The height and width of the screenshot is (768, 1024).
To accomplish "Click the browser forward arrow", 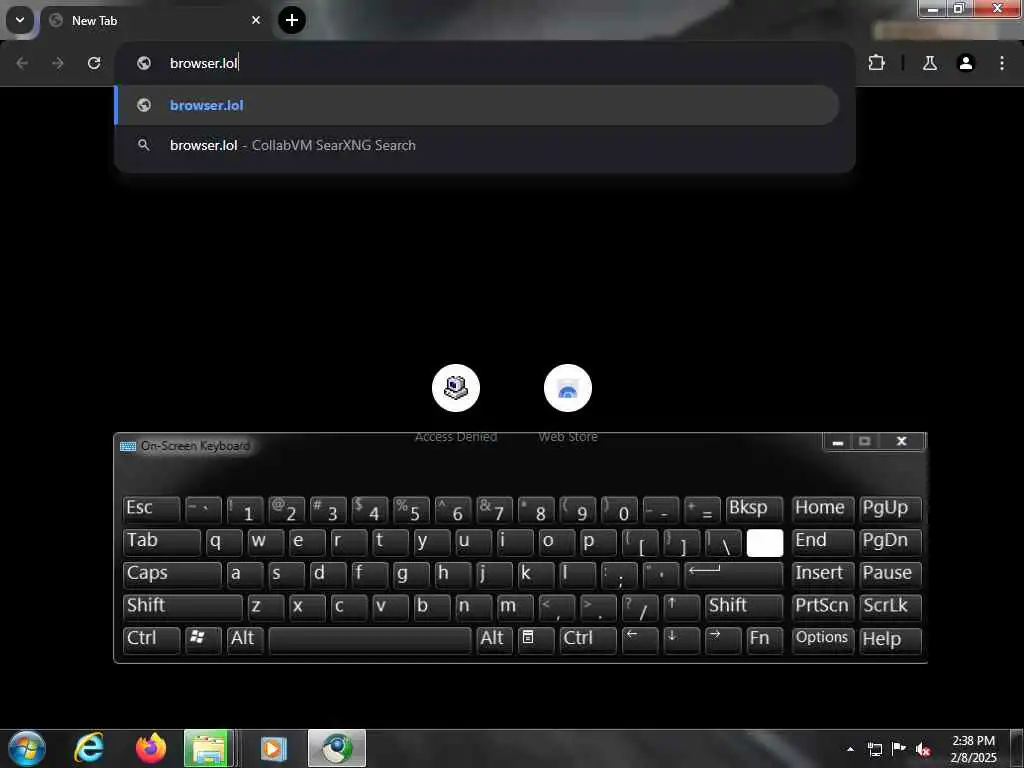I will point(58,63).
